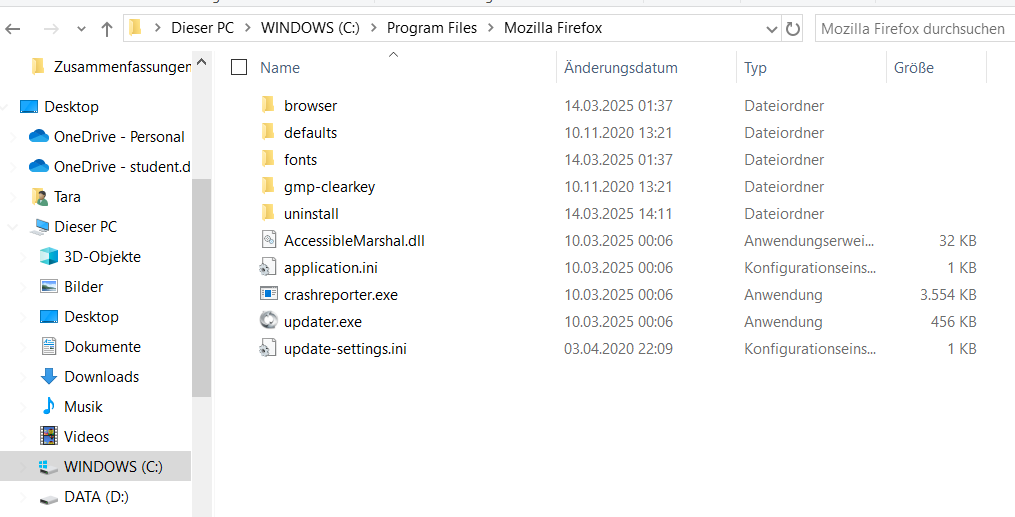Select the crashreporter.exe file icon

pyautogui.click(x=268, y=295)
